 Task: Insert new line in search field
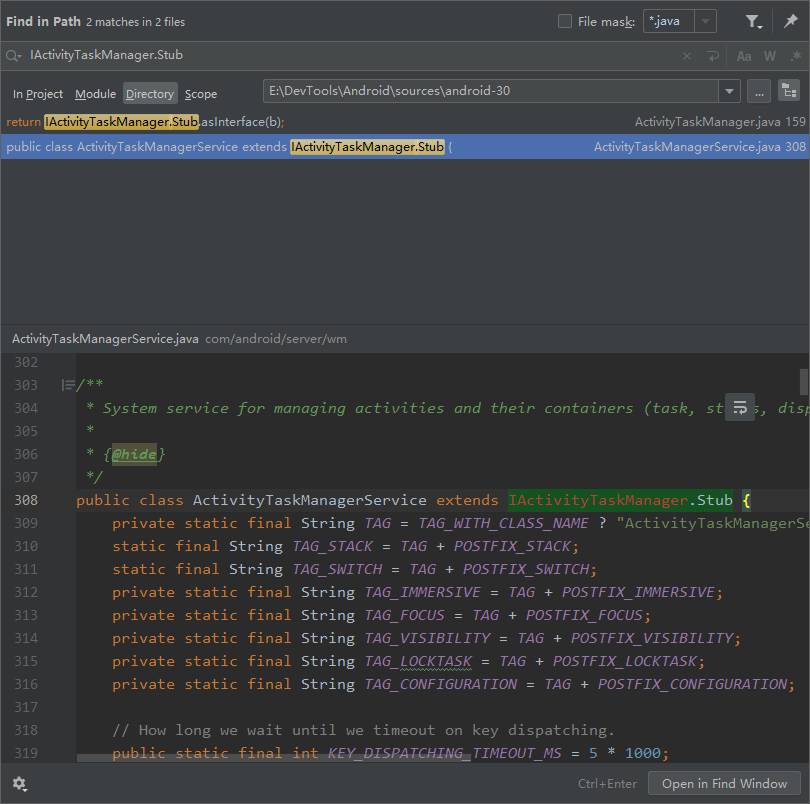pos(713,56)
